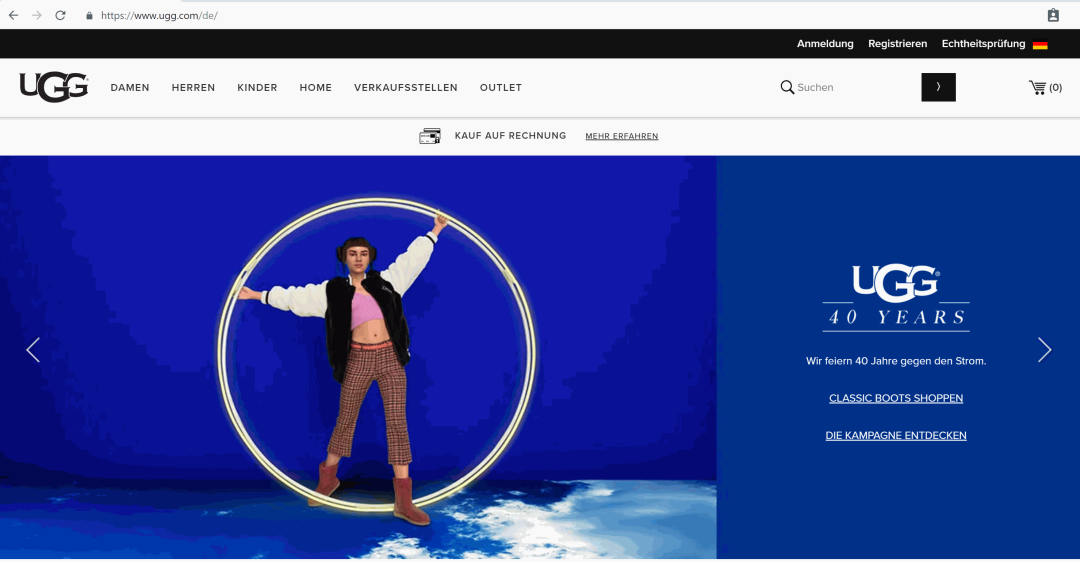Click the UGG 40 Years banner logo

point(895,298)
